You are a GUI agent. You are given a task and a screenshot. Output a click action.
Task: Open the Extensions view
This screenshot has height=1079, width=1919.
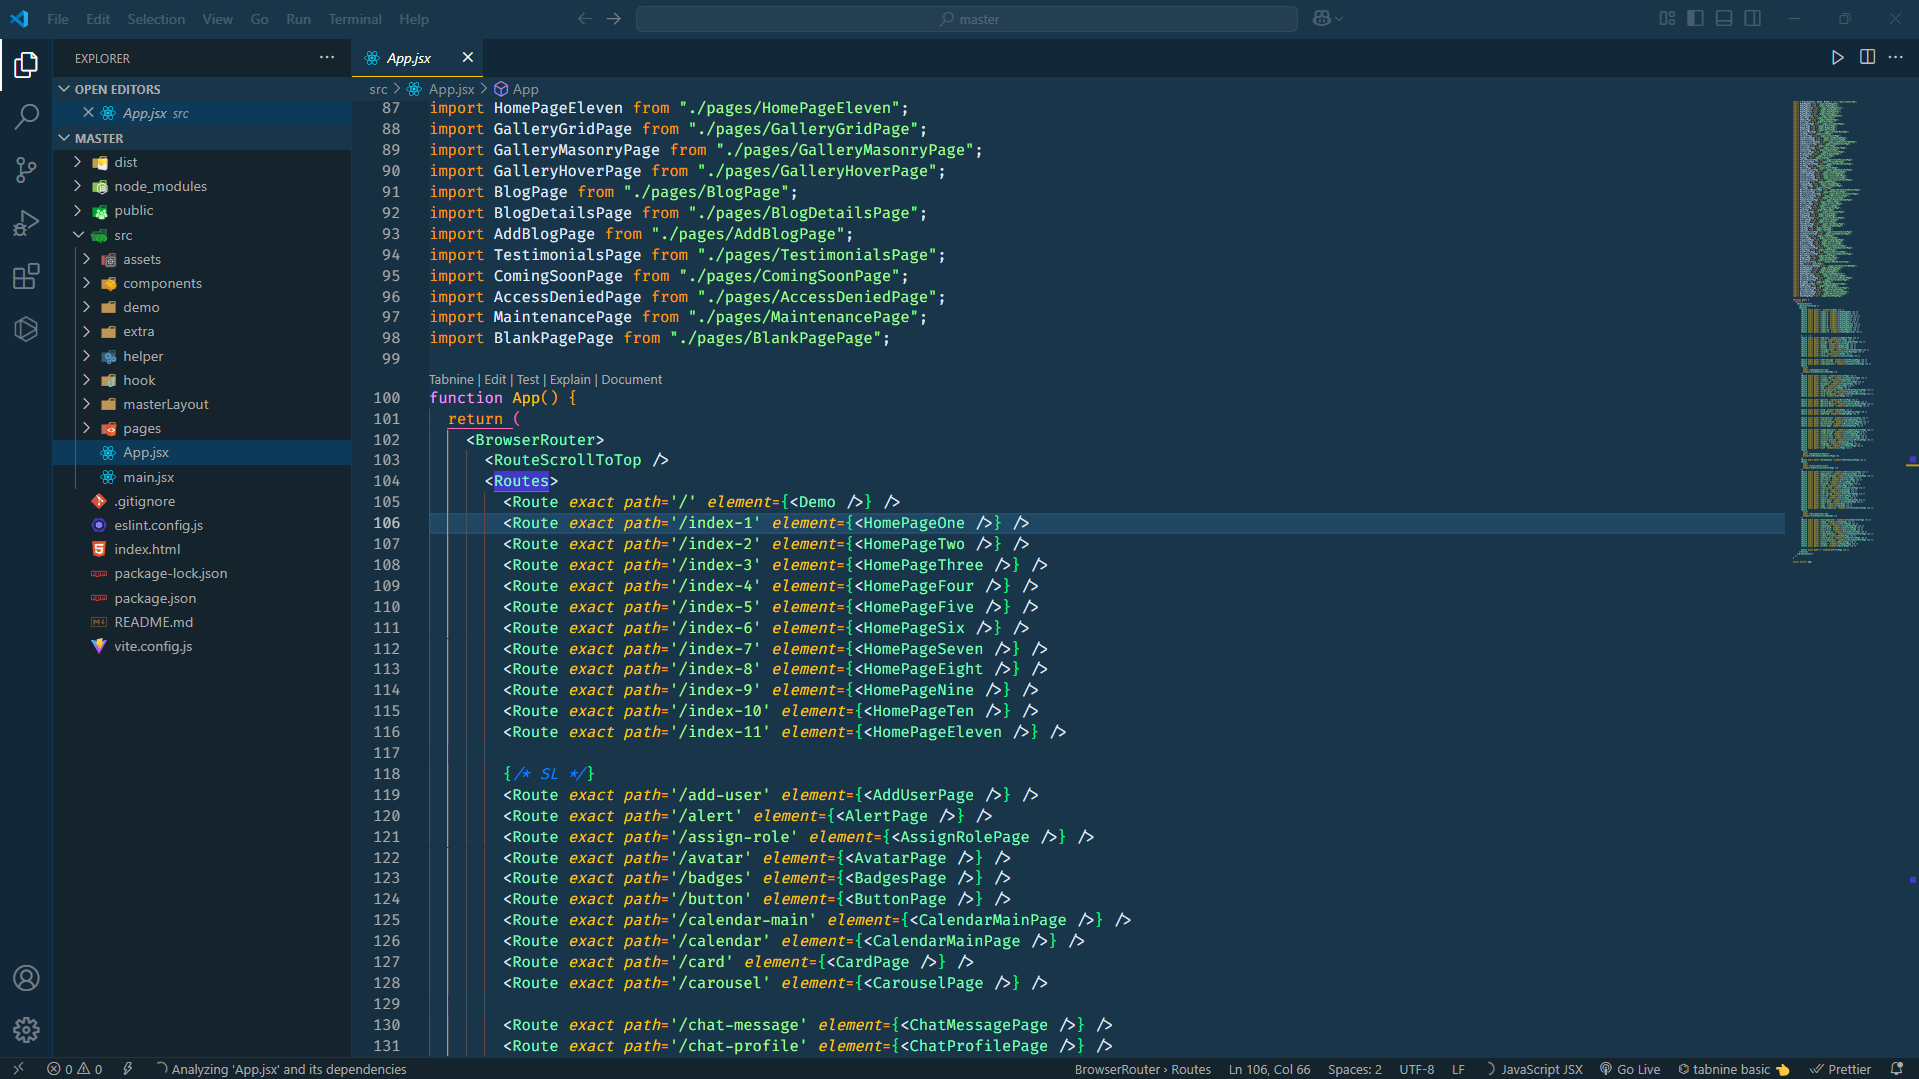26,276
